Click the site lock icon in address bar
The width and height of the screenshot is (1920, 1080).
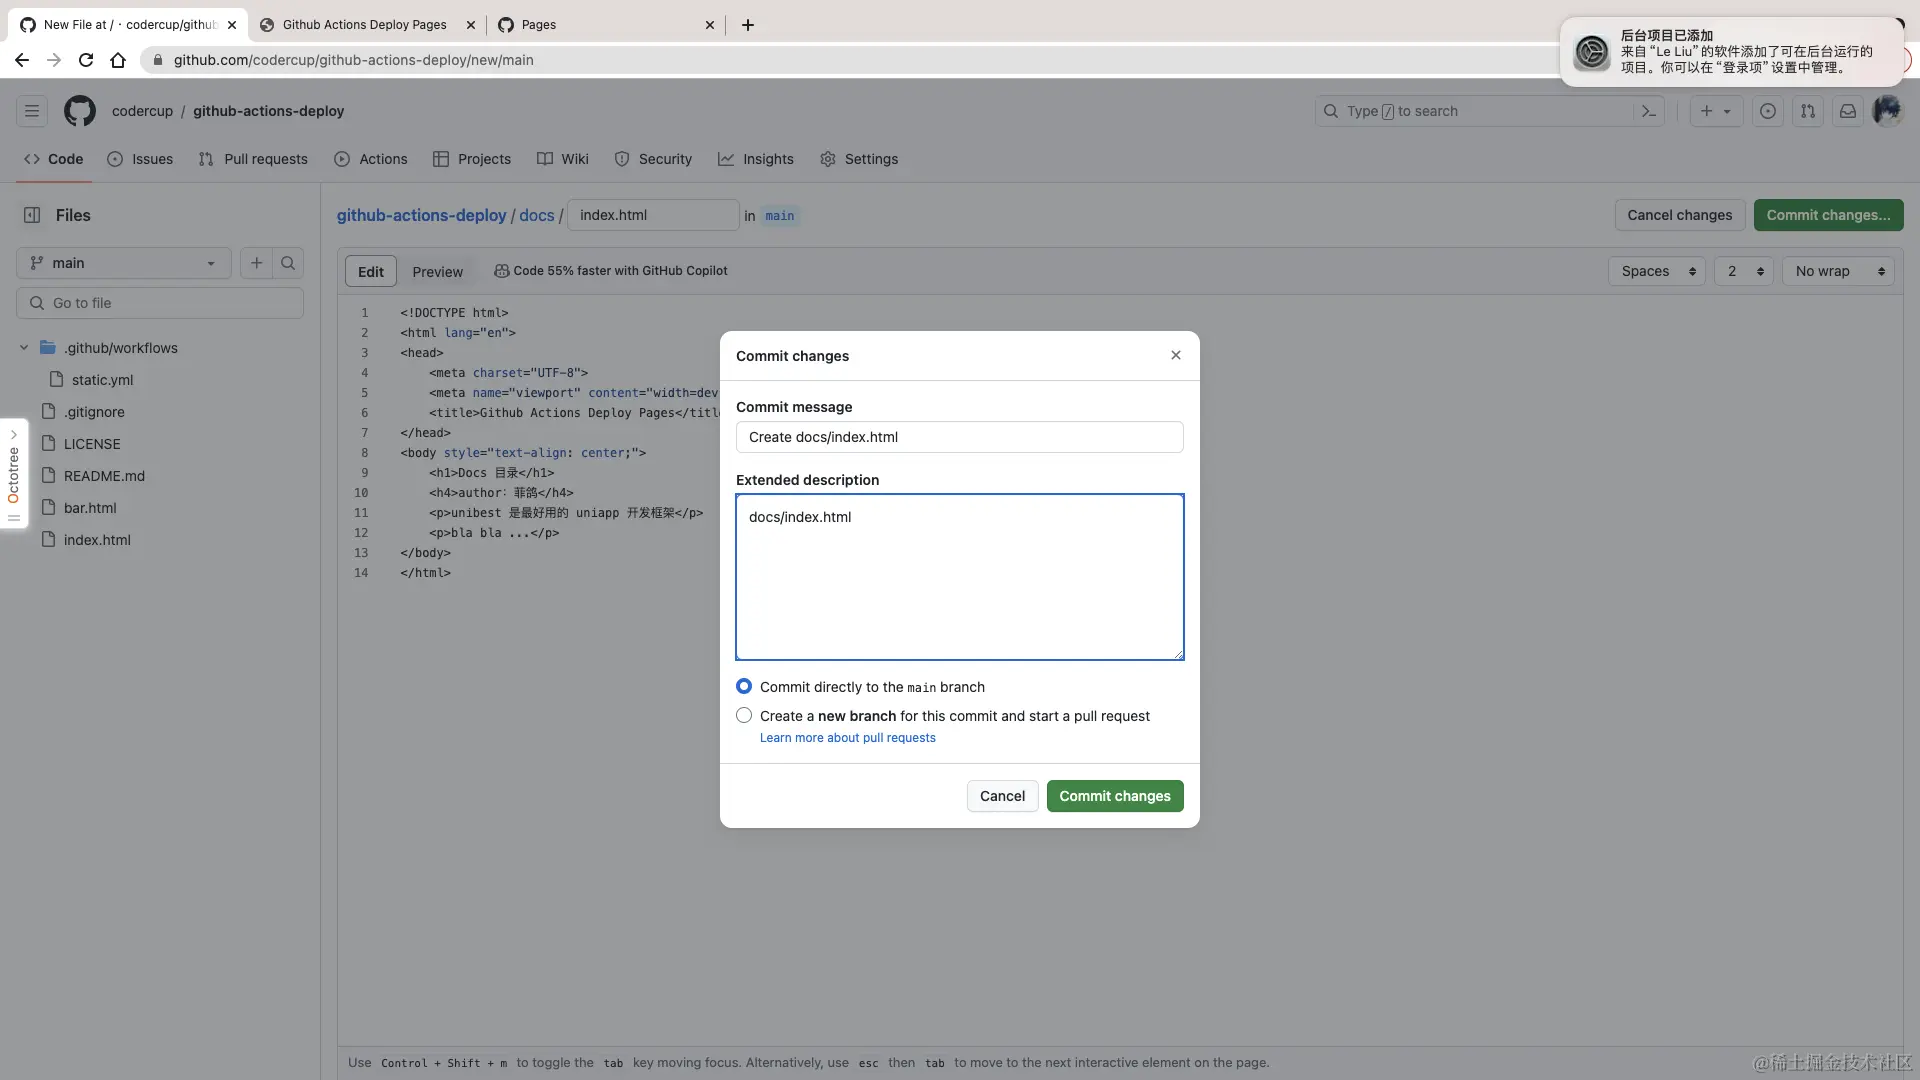[x=157, y=60]
